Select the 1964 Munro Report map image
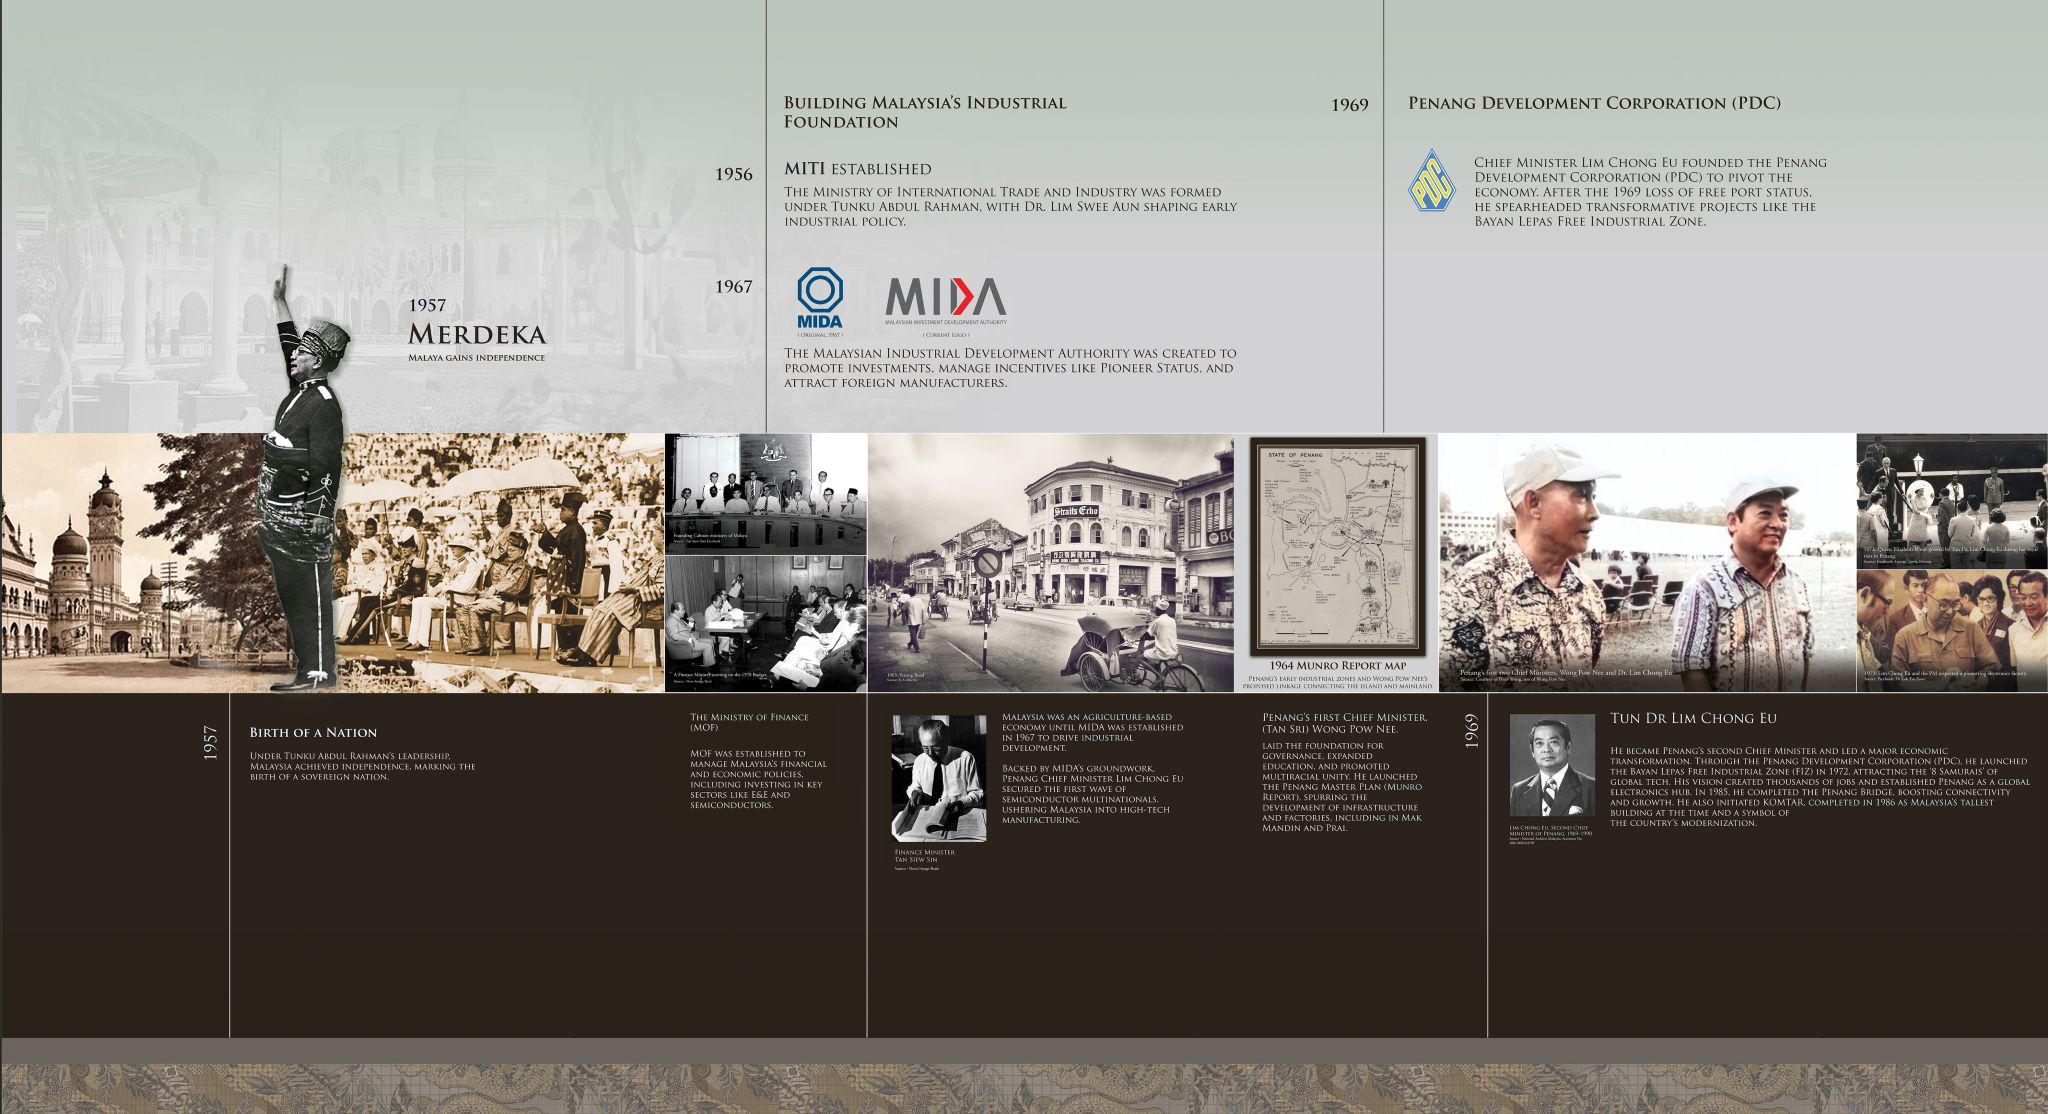 pos(1337,547)
